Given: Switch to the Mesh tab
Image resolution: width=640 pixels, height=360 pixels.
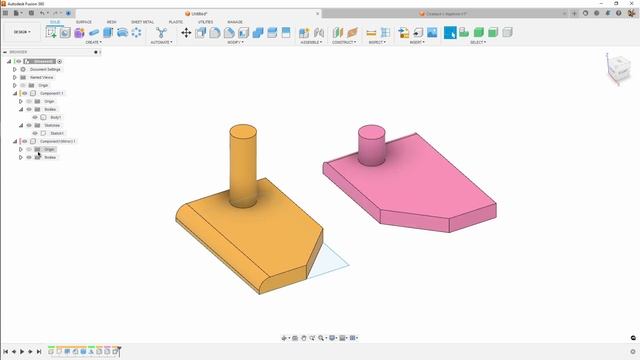Looking at the screenshot, I should [111, 22].
